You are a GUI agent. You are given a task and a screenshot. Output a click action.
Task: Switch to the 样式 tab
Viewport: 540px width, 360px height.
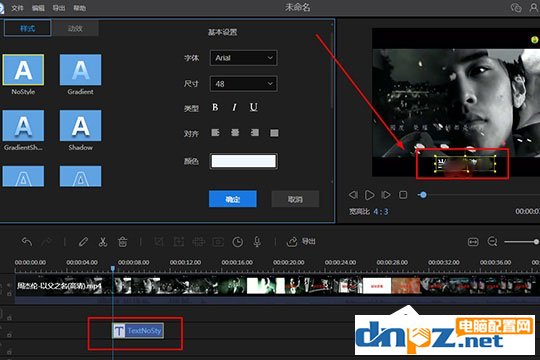(28, 28)
